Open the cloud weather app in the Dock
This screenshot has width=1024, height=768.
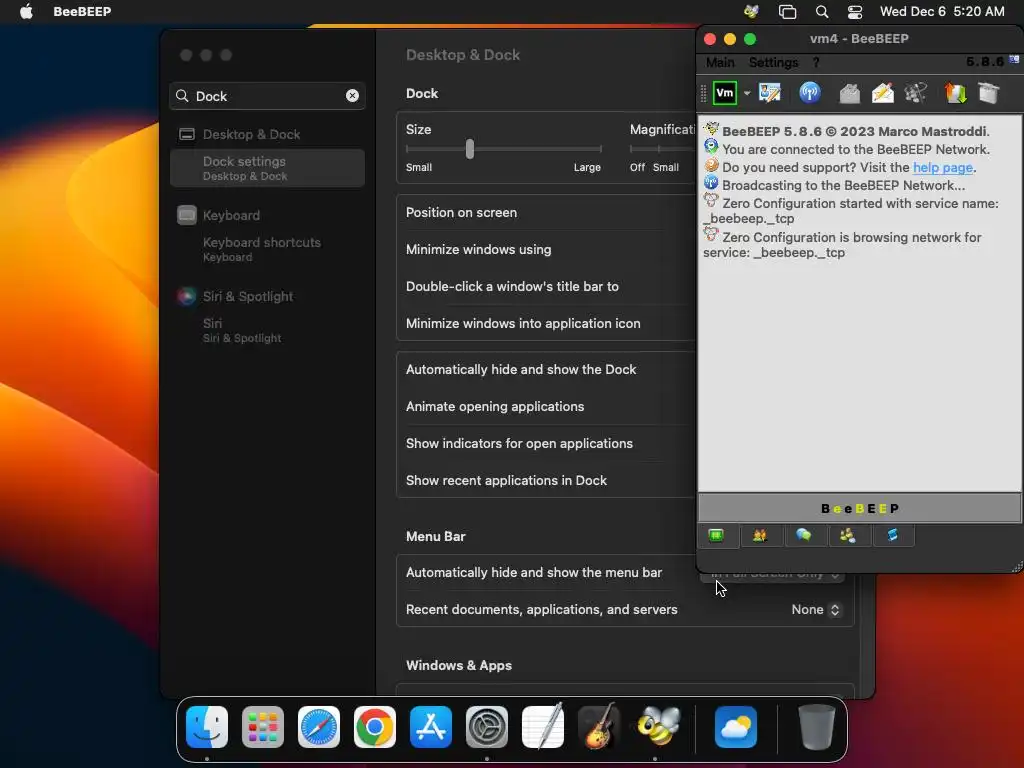(x=736, y=727)
